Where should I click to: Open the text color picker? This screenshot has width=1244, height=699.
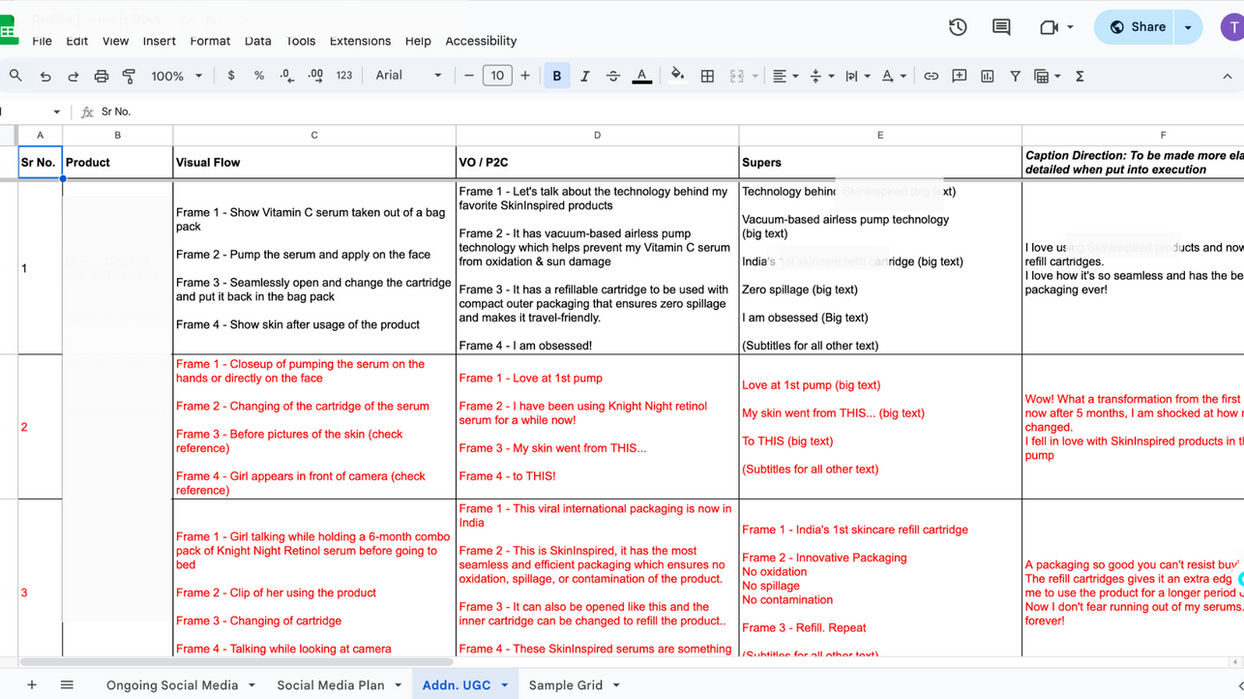click(642, 76)
